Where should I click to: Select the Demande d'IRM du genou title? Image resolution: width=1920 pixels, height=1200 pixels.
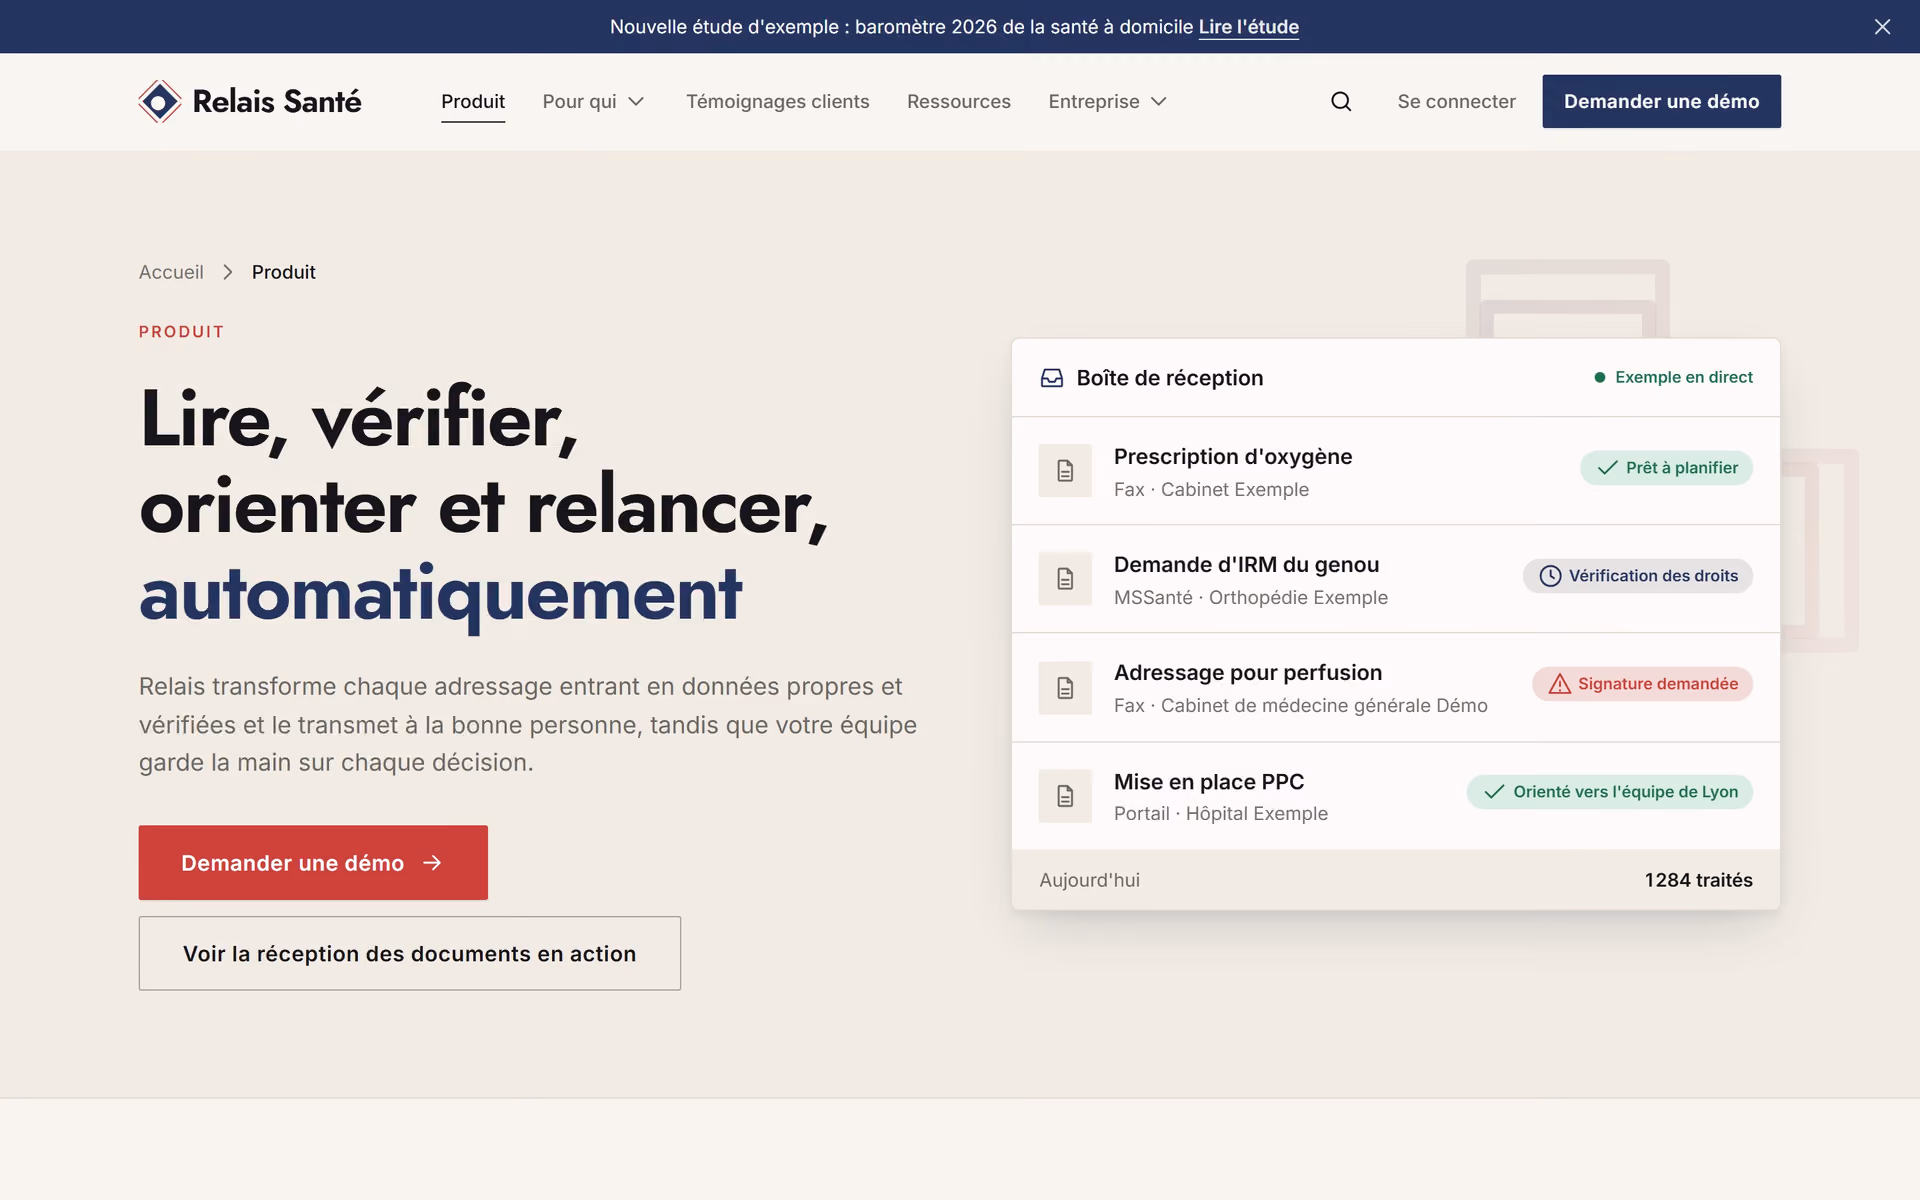(x=1247, y=565)
